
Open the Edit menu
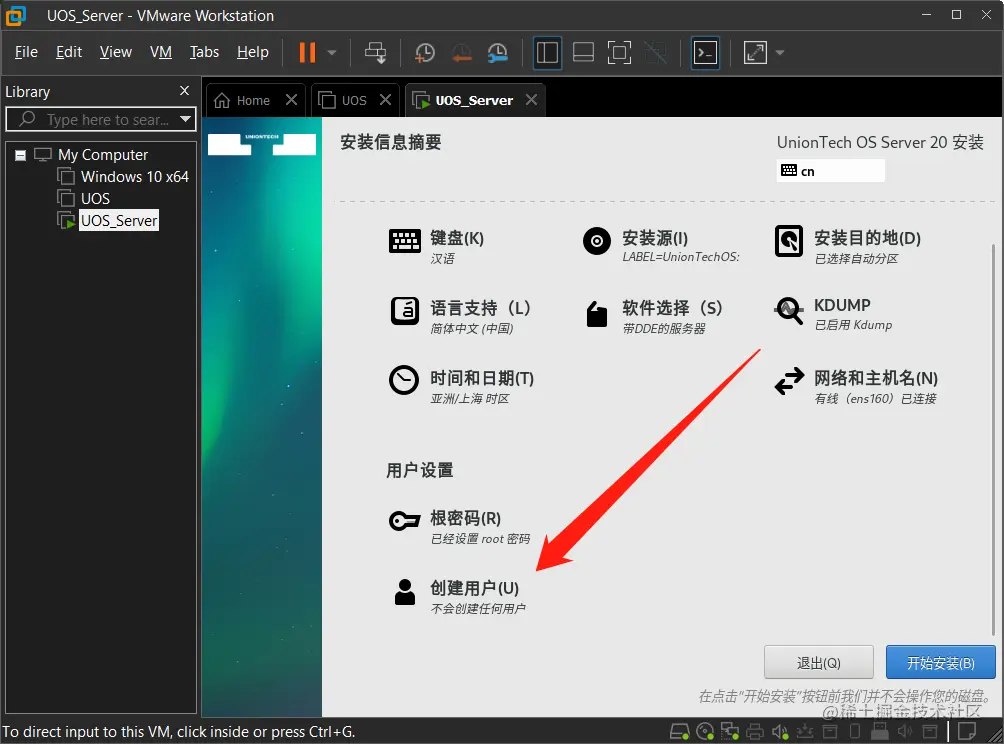tap(69, 52)
